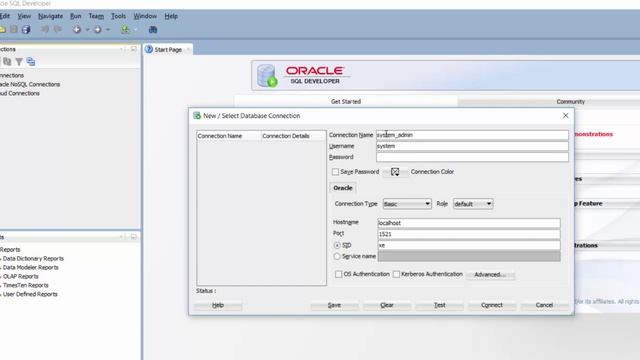Select the Oracle tab in dialog

[x=342, y=188]
